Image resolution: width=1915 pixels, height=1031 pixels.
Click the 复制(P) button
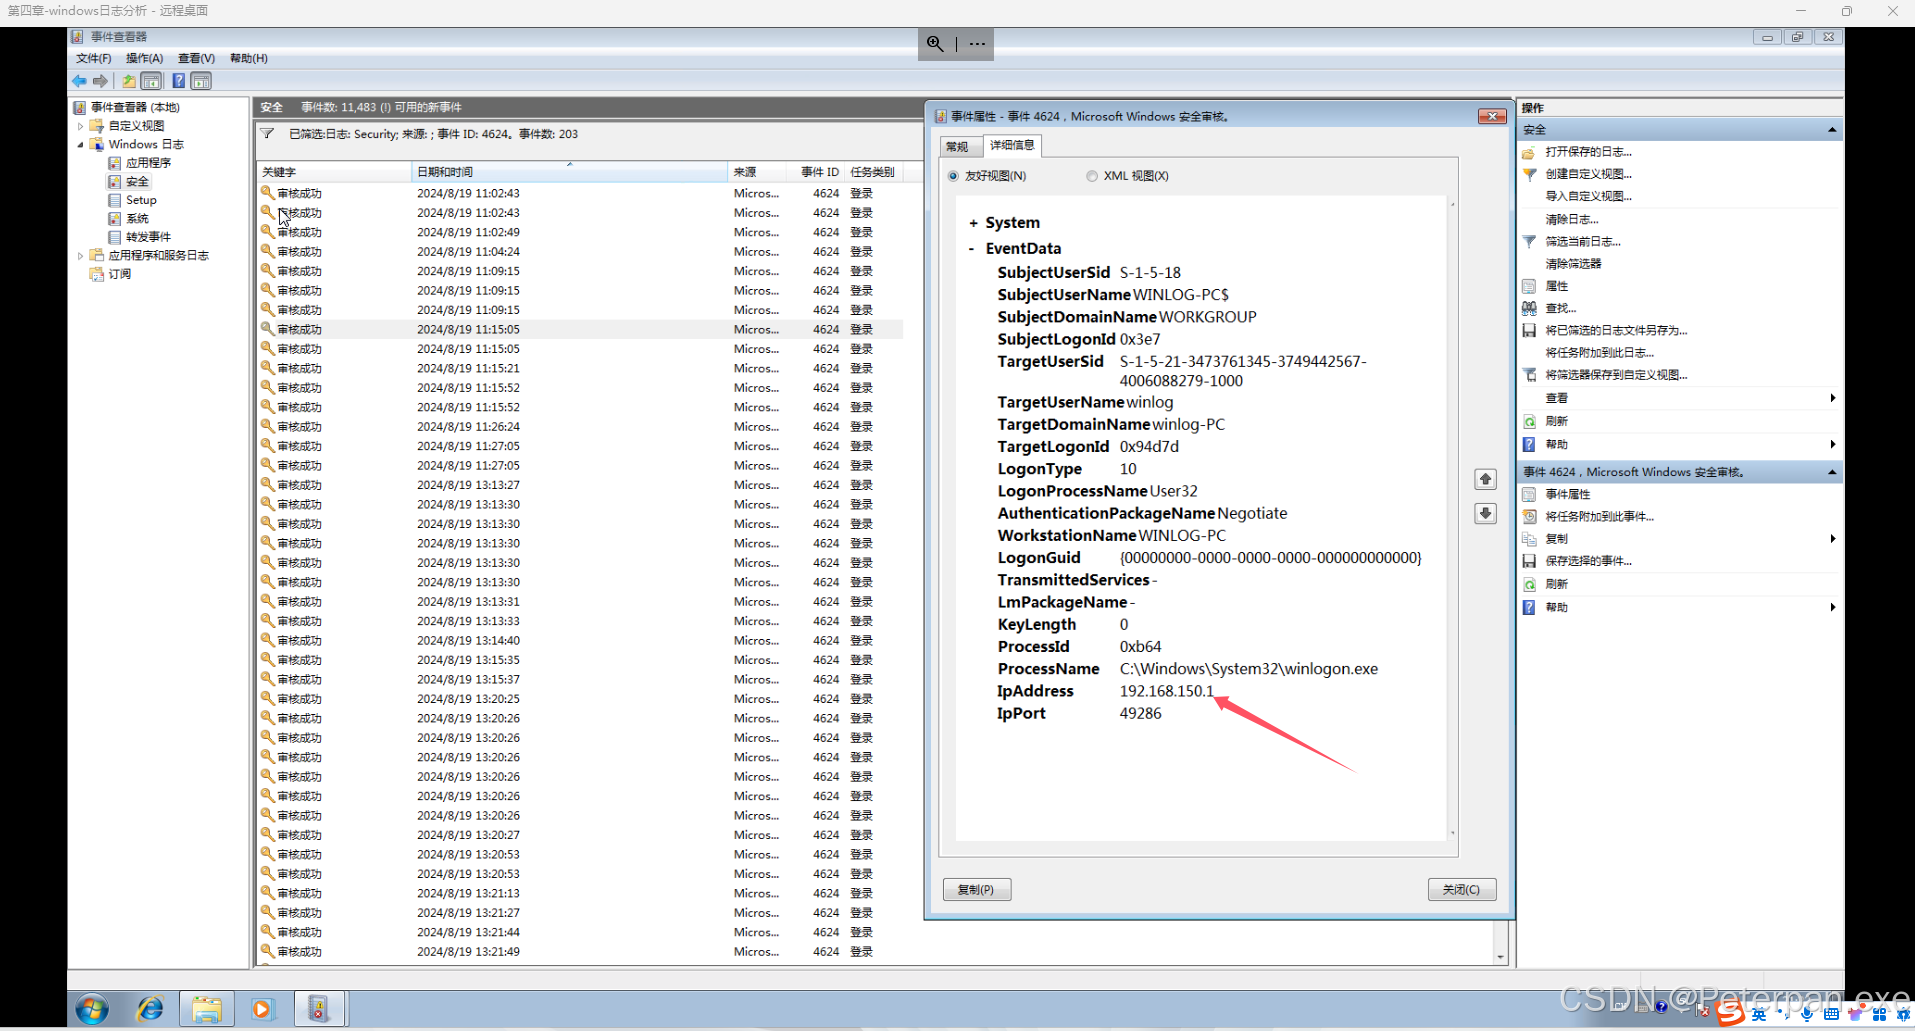977,890
